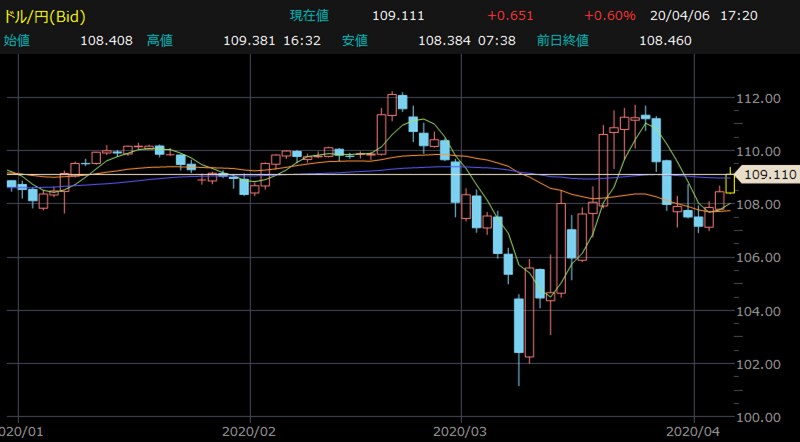Click the 始値 opening price label
800x442 pixels.
19,41
